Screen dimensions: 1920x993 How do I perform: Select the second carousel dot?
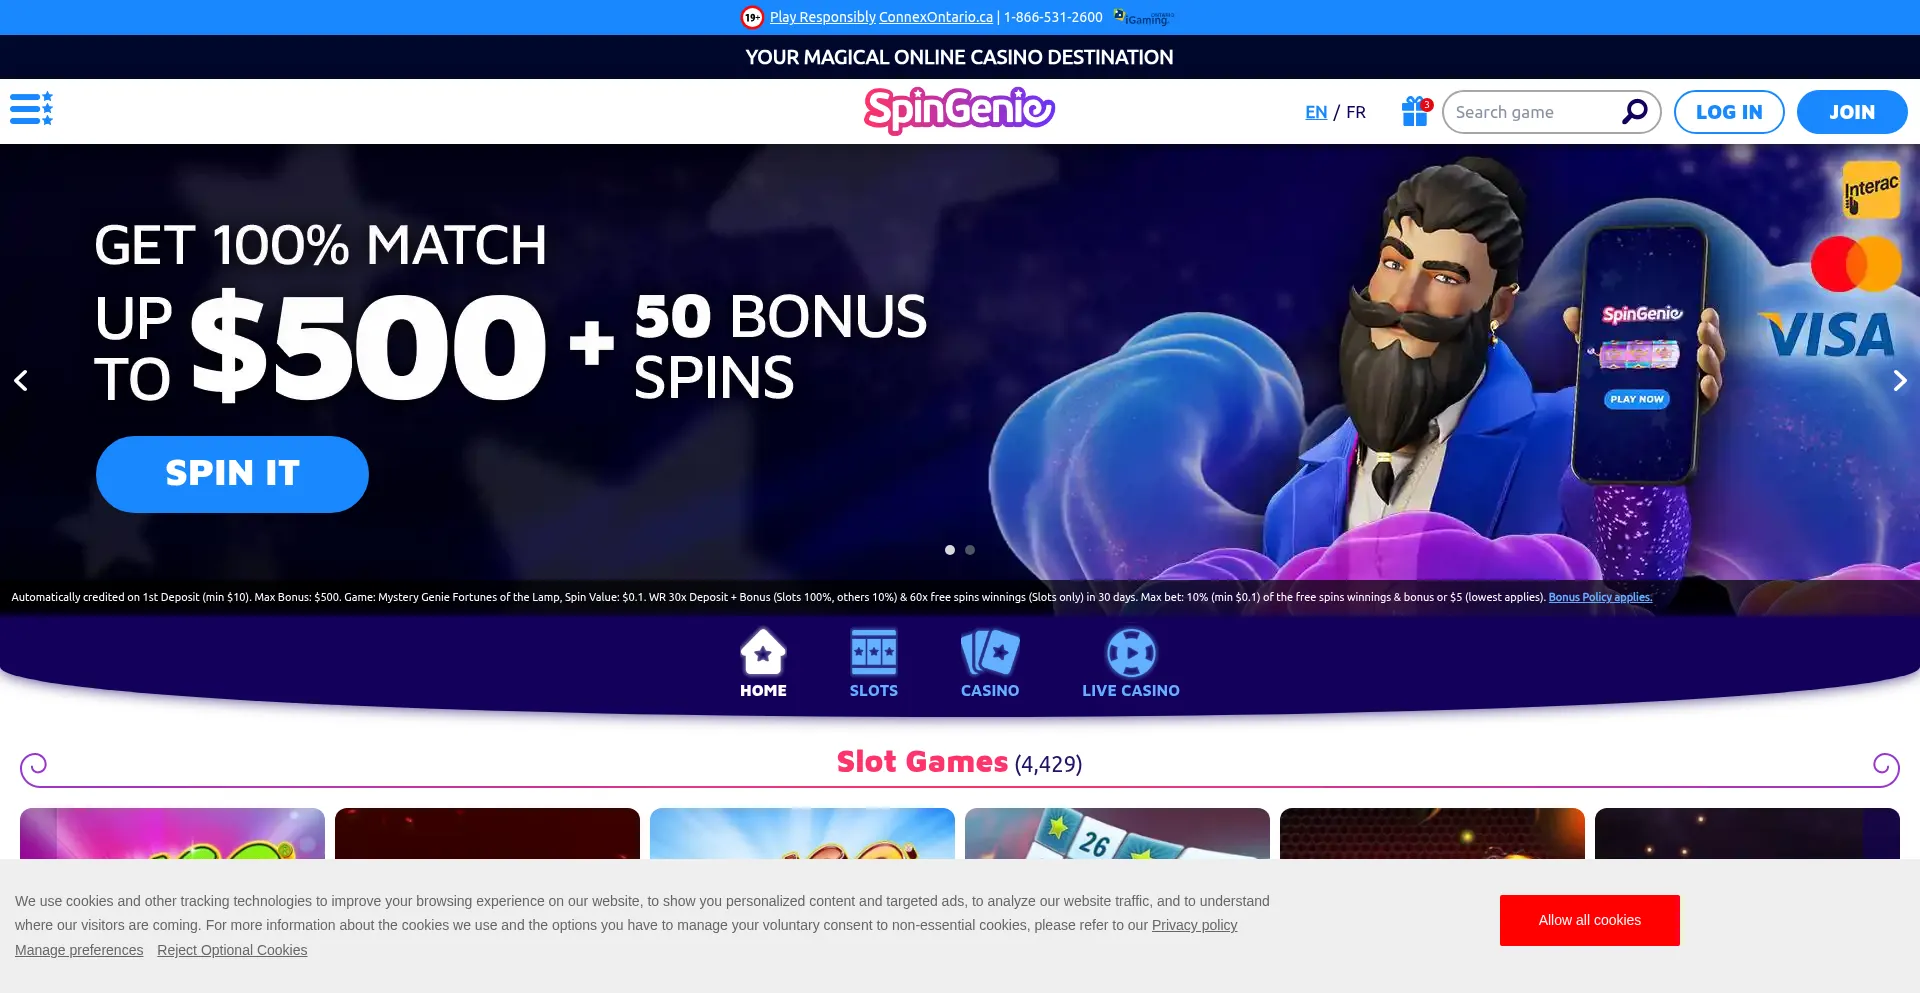point(970,550)
